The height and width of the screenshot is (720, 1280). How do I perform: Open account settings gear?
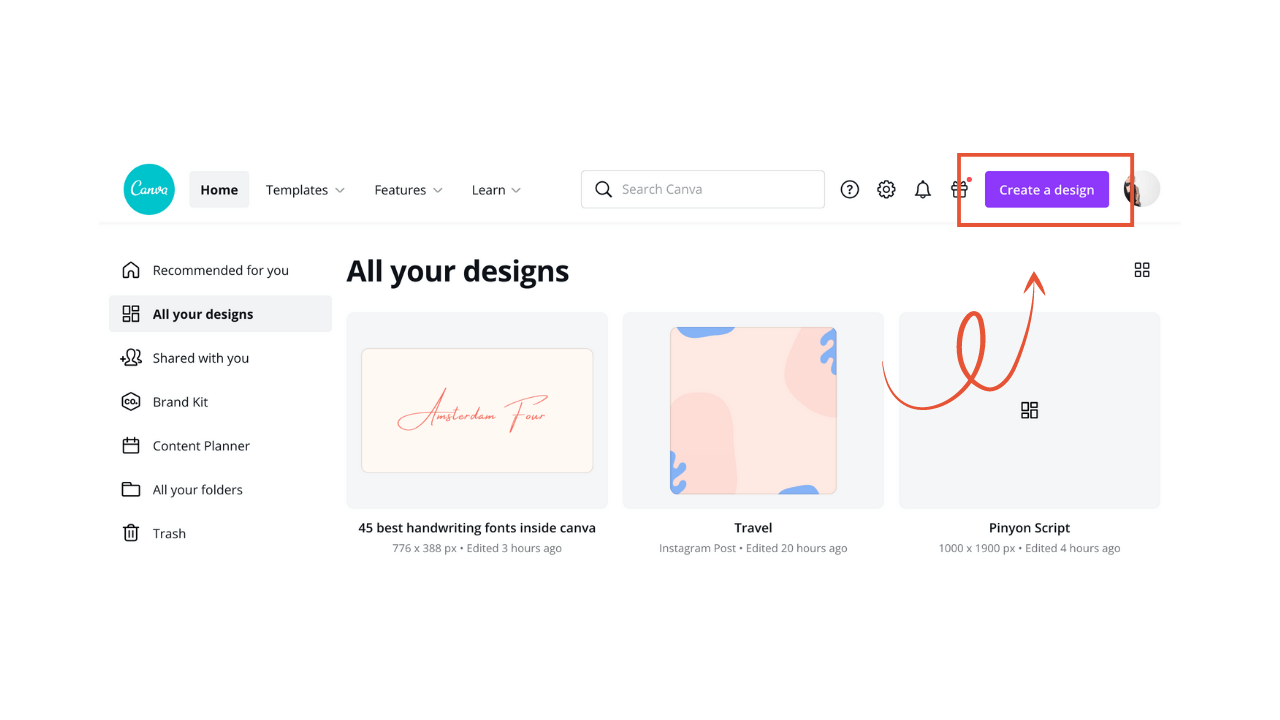click(886, 189)
